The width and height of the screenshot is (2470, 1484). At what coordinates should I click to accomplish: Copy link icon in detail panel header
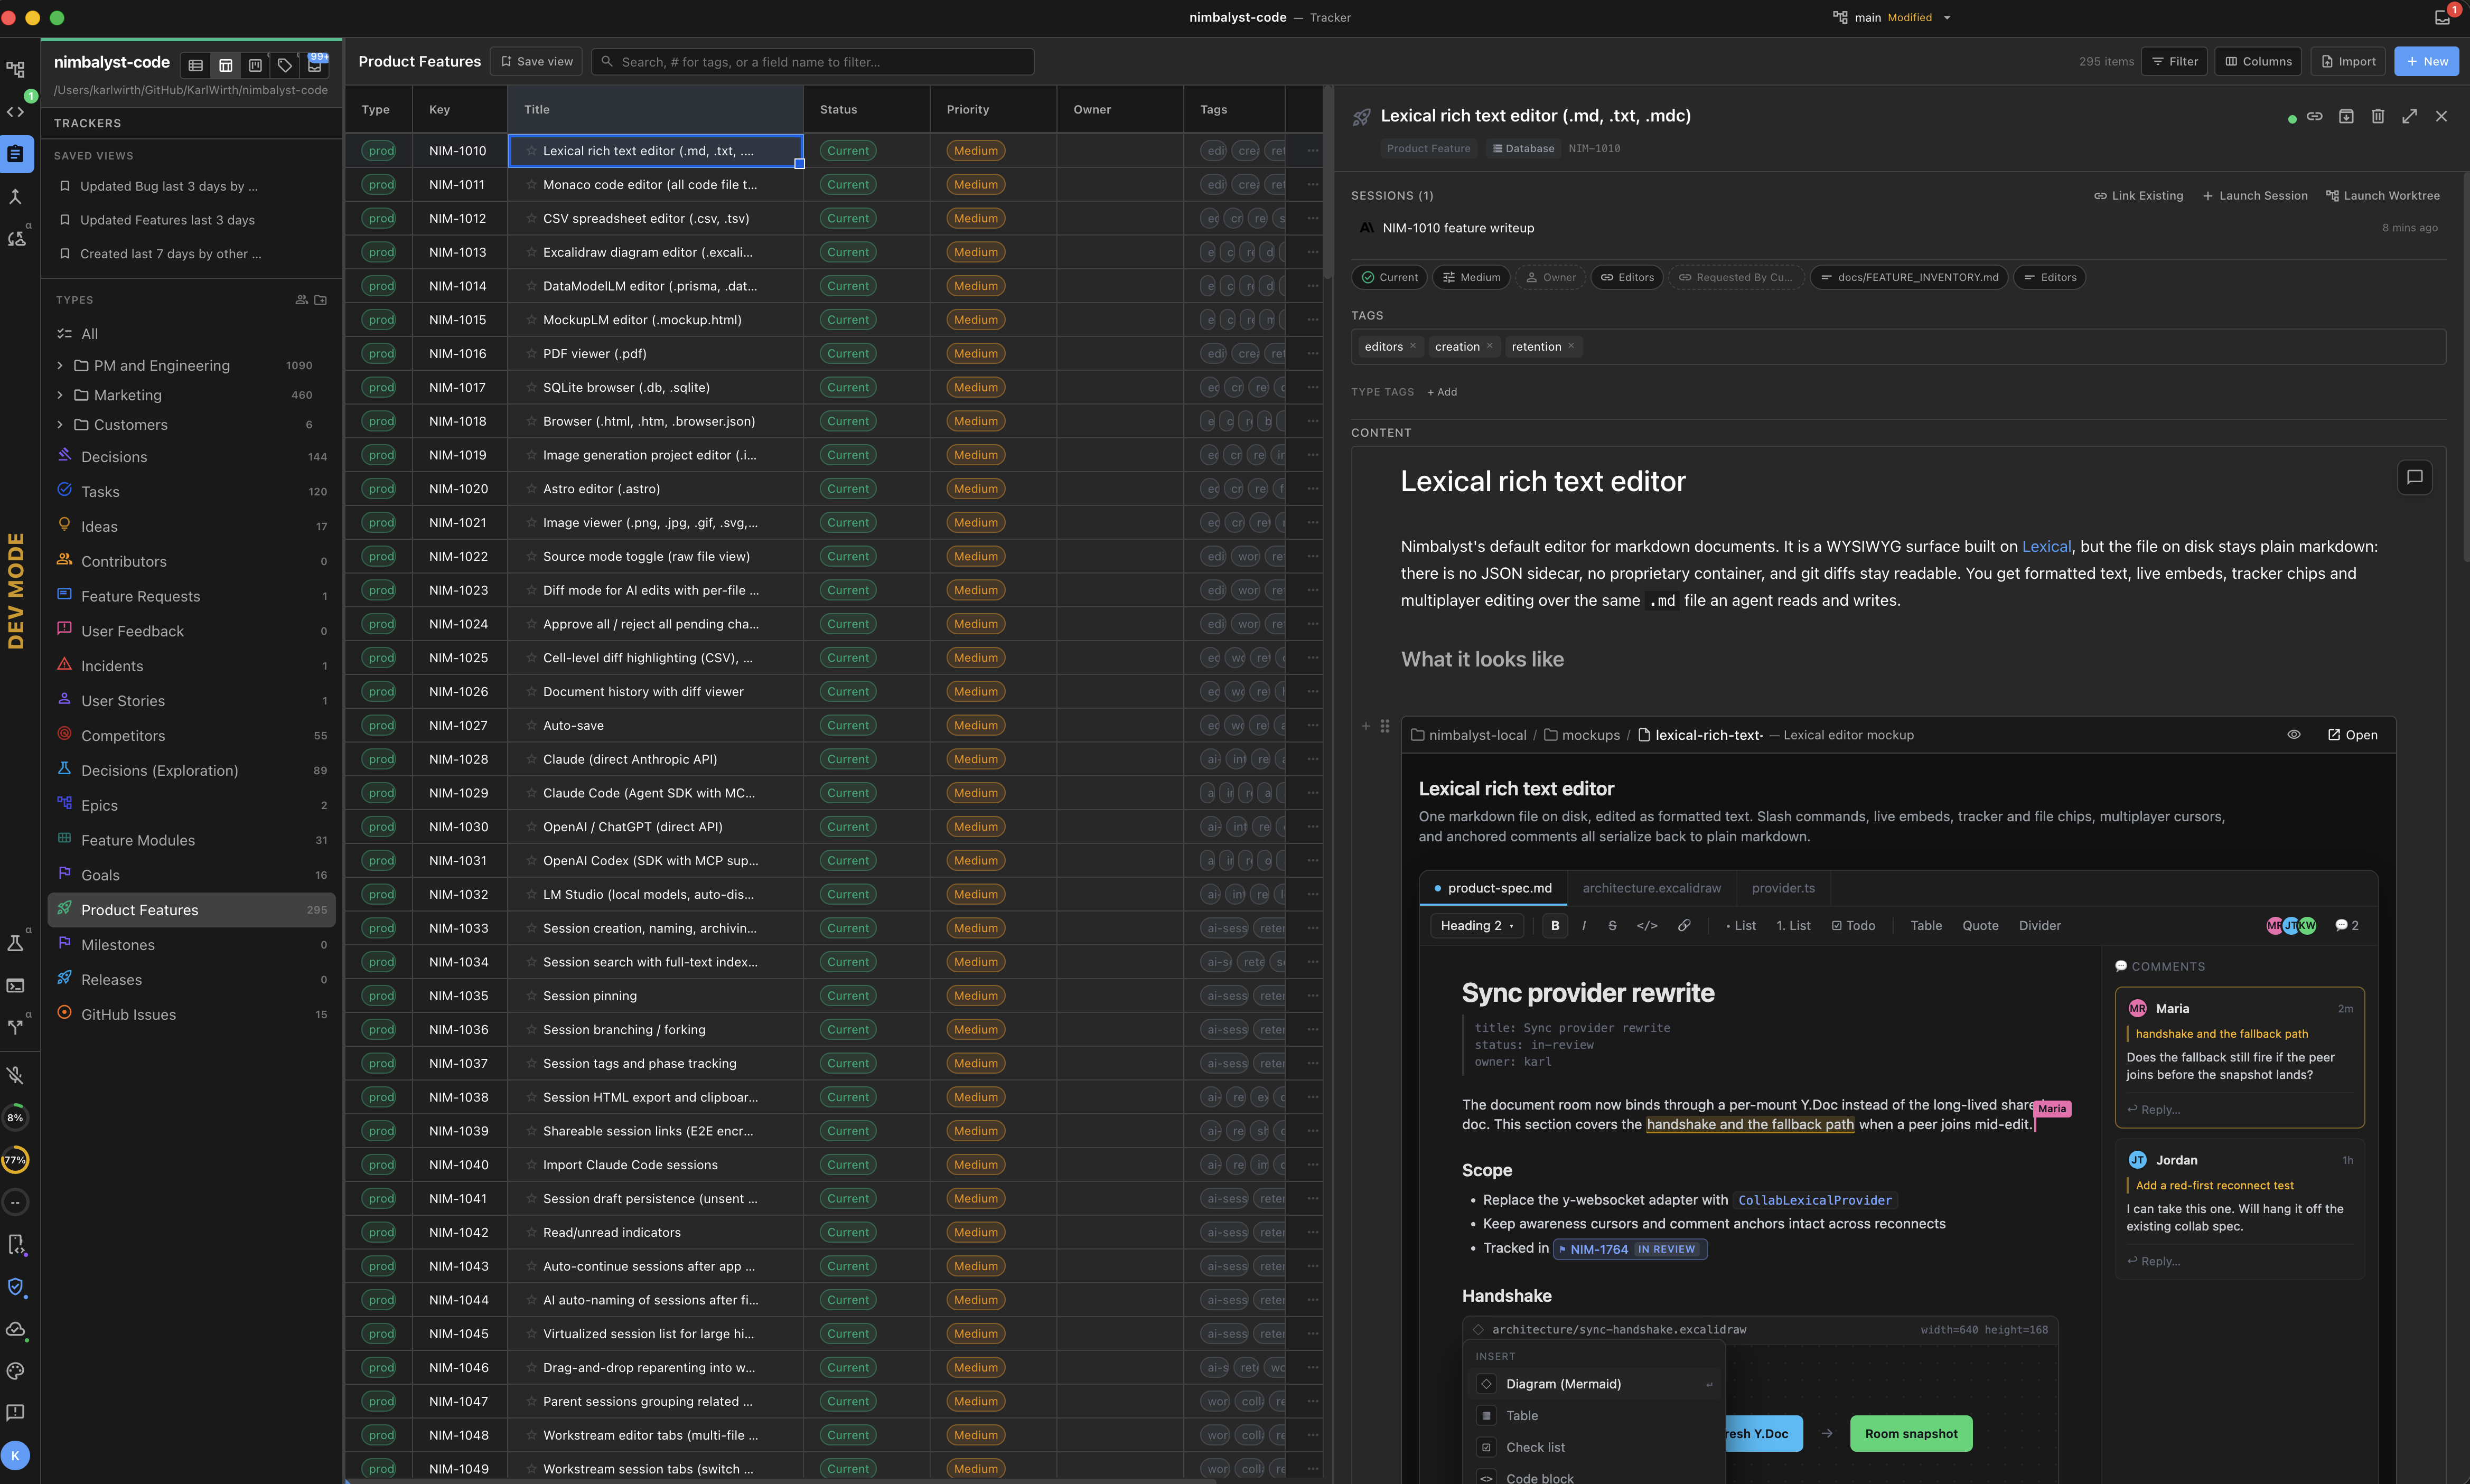[x=2314, y=116]
